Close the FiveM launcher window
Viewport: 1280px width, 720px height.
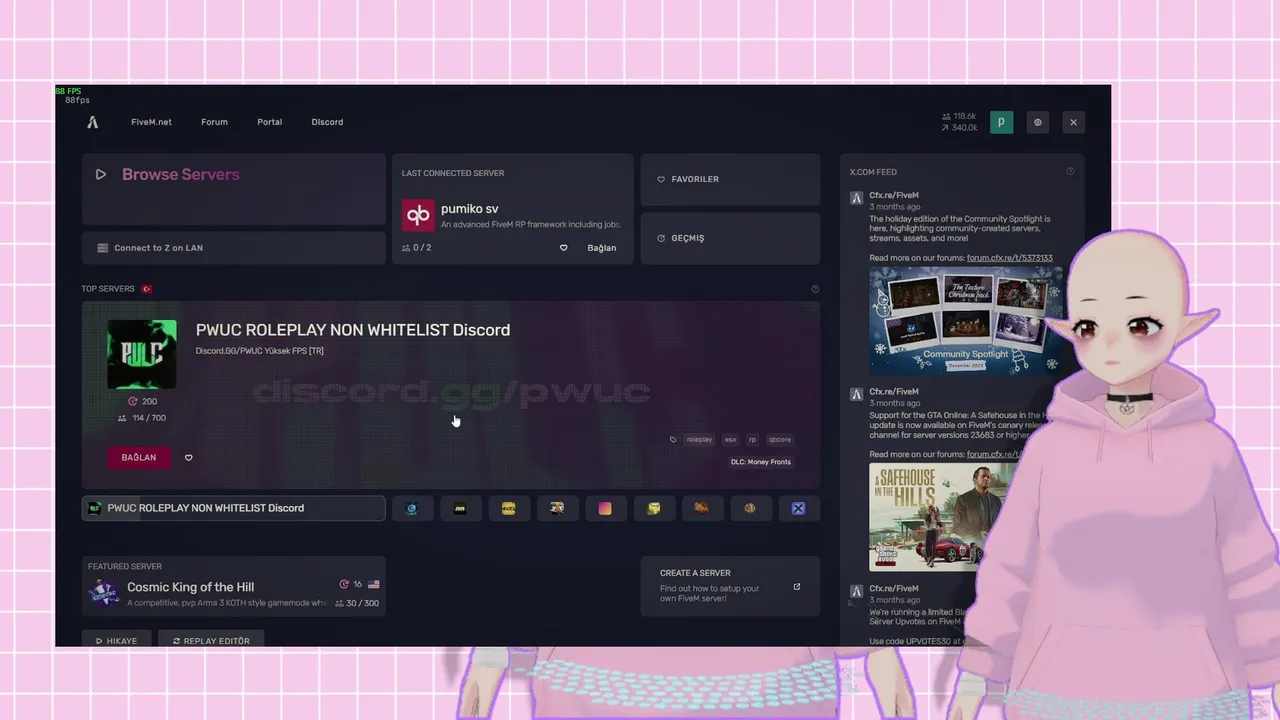pos(1073,122)
